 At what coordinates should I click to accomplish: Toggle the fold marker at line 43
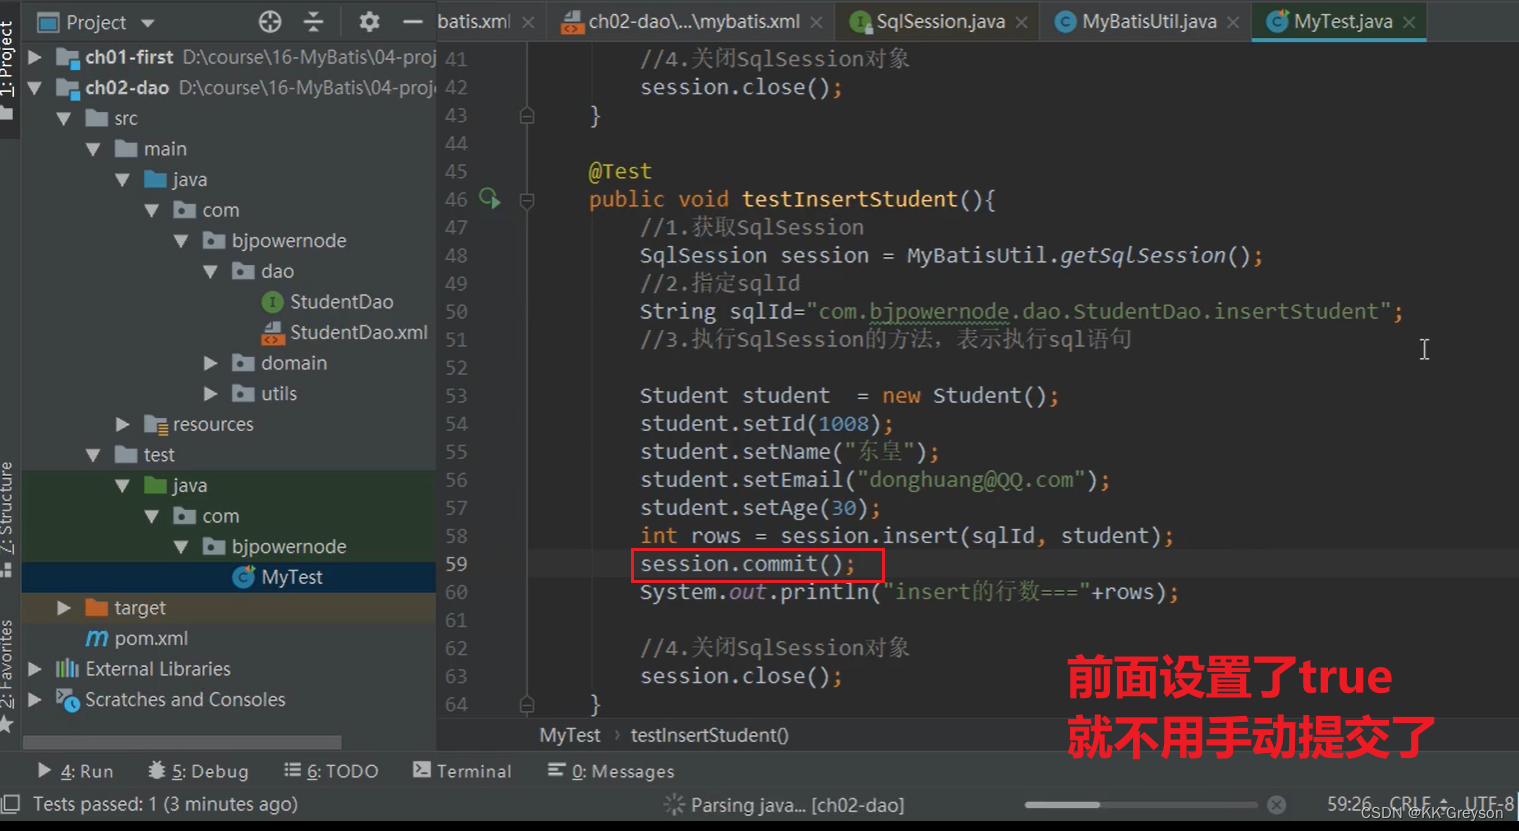527,116
